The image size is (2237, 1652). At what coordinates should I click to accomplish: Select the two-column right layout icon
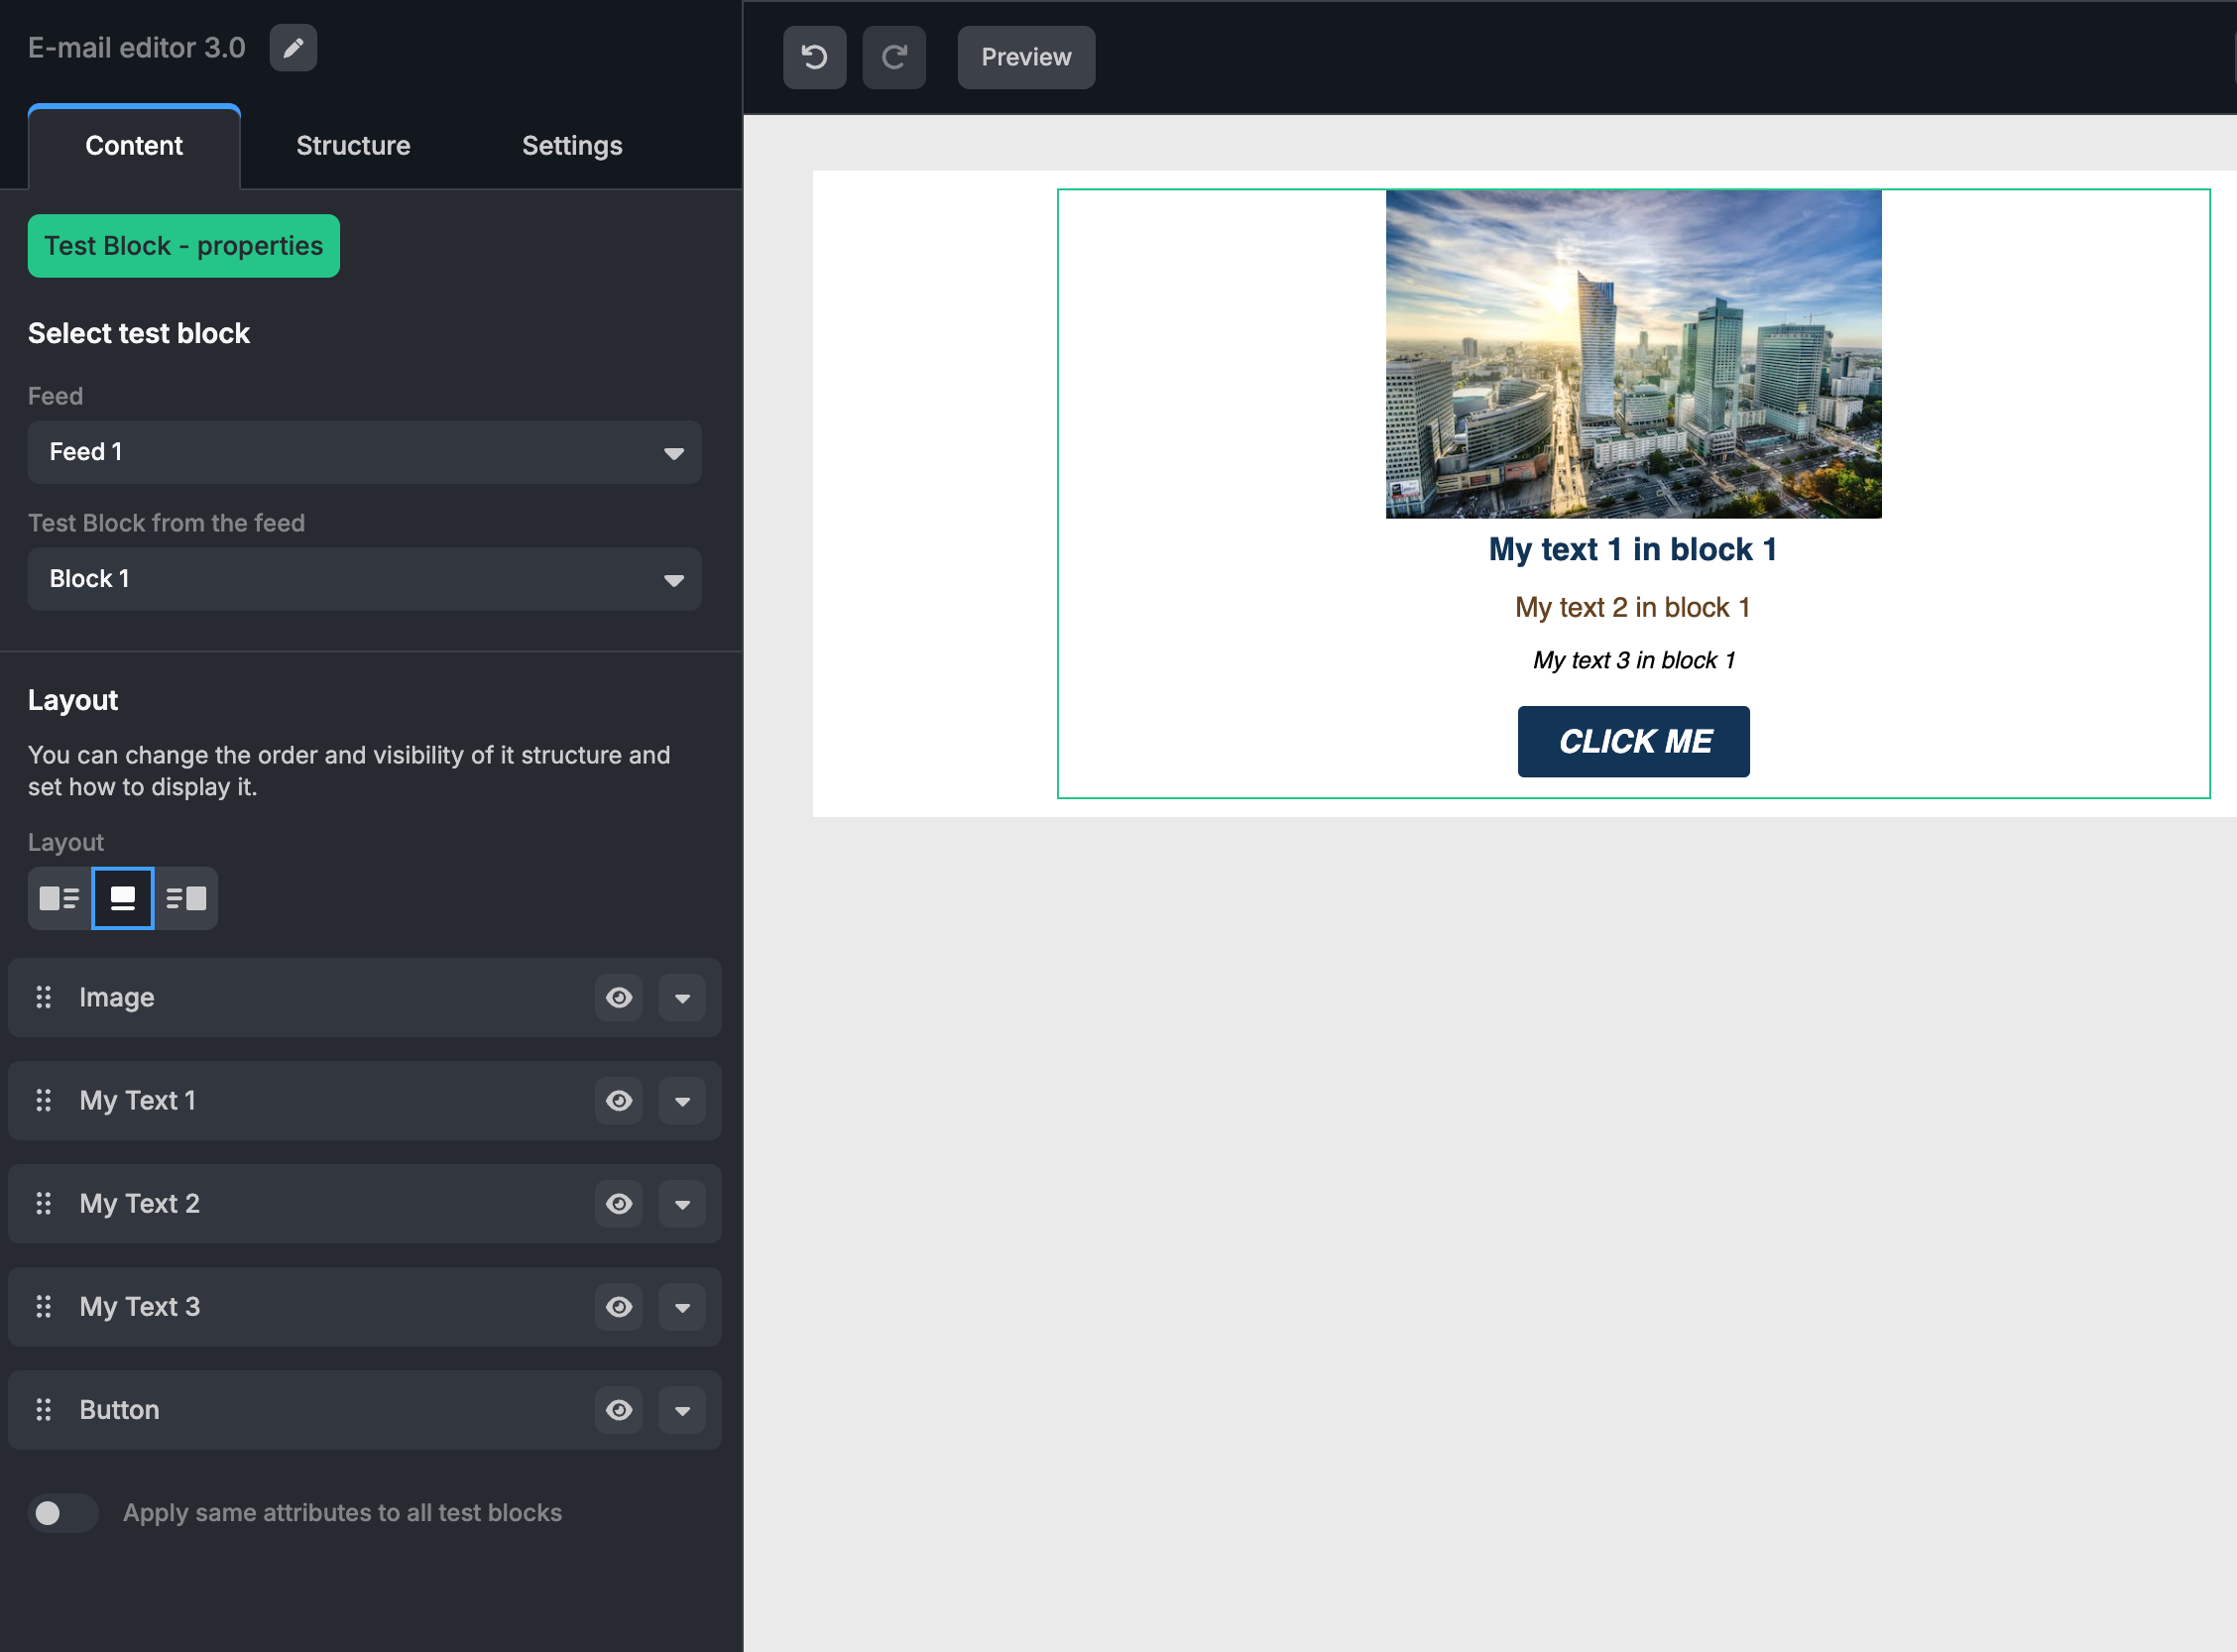[x=187, y=898]
